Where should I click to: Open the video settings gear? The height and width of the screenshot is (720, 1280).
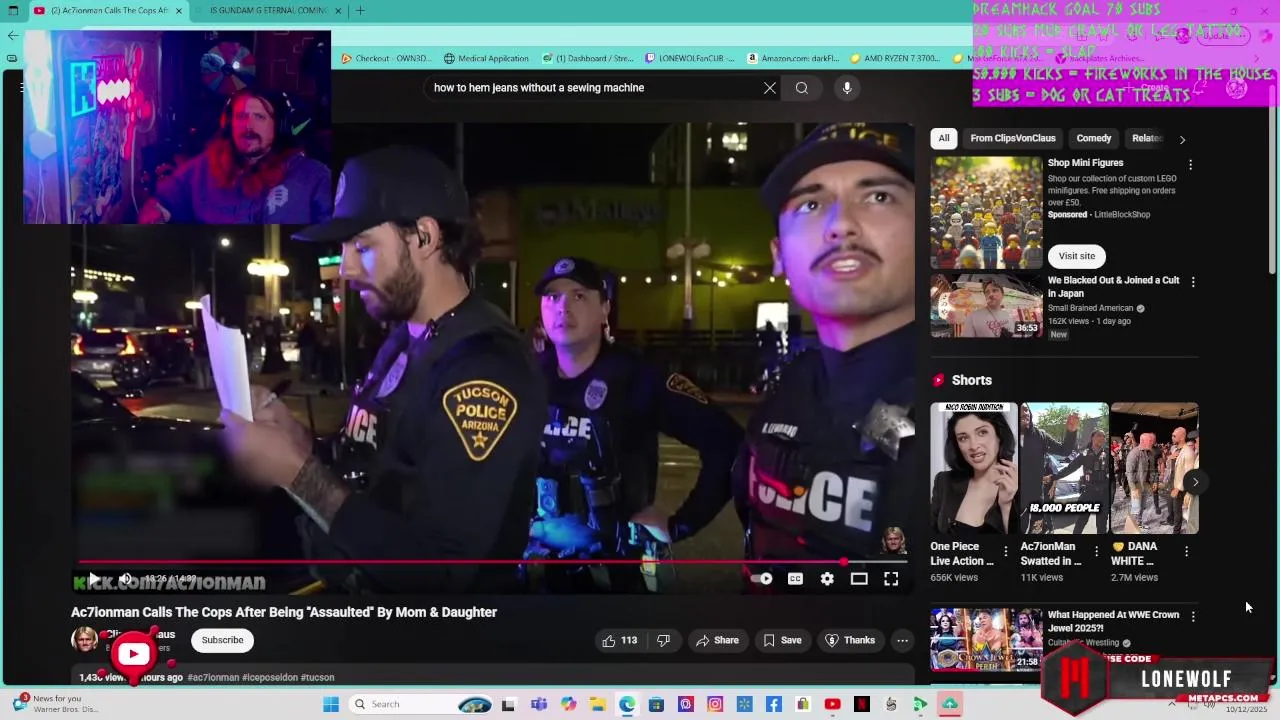tap(827, 579)
